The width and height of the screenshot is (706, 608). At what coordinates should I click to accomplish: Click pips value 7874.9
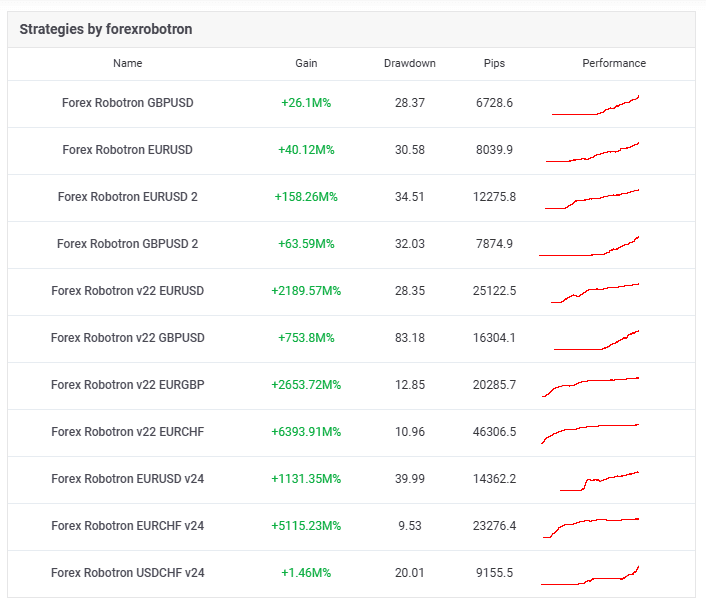point(494,244)
